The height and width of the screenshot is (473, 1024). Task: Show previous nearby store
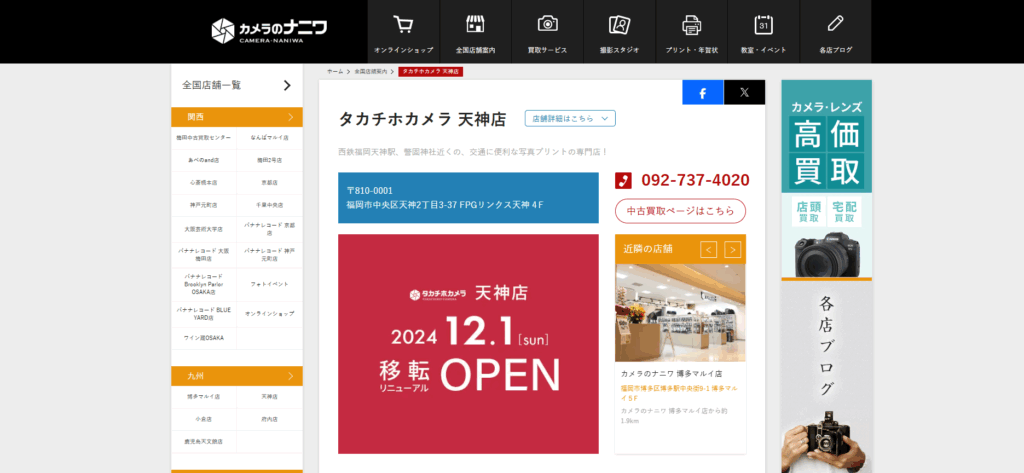pos(709,250)
